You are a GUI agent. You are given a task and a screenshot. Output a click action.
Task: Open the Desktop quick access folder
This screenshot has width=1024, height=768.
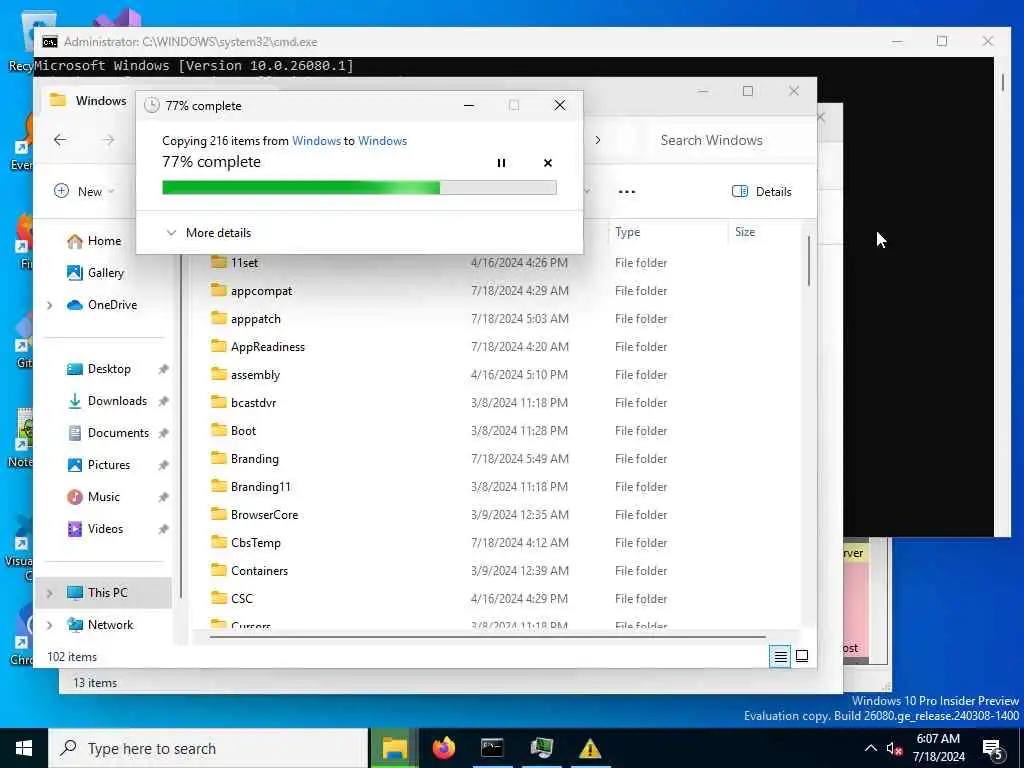tap(99, 369)
